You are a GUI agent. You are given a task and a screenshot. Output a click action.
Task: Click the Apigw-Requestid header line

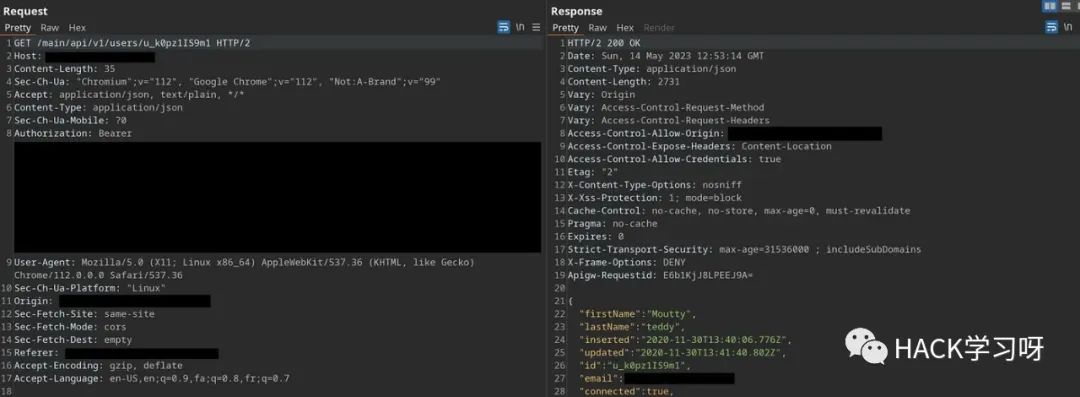coord(660,275)
